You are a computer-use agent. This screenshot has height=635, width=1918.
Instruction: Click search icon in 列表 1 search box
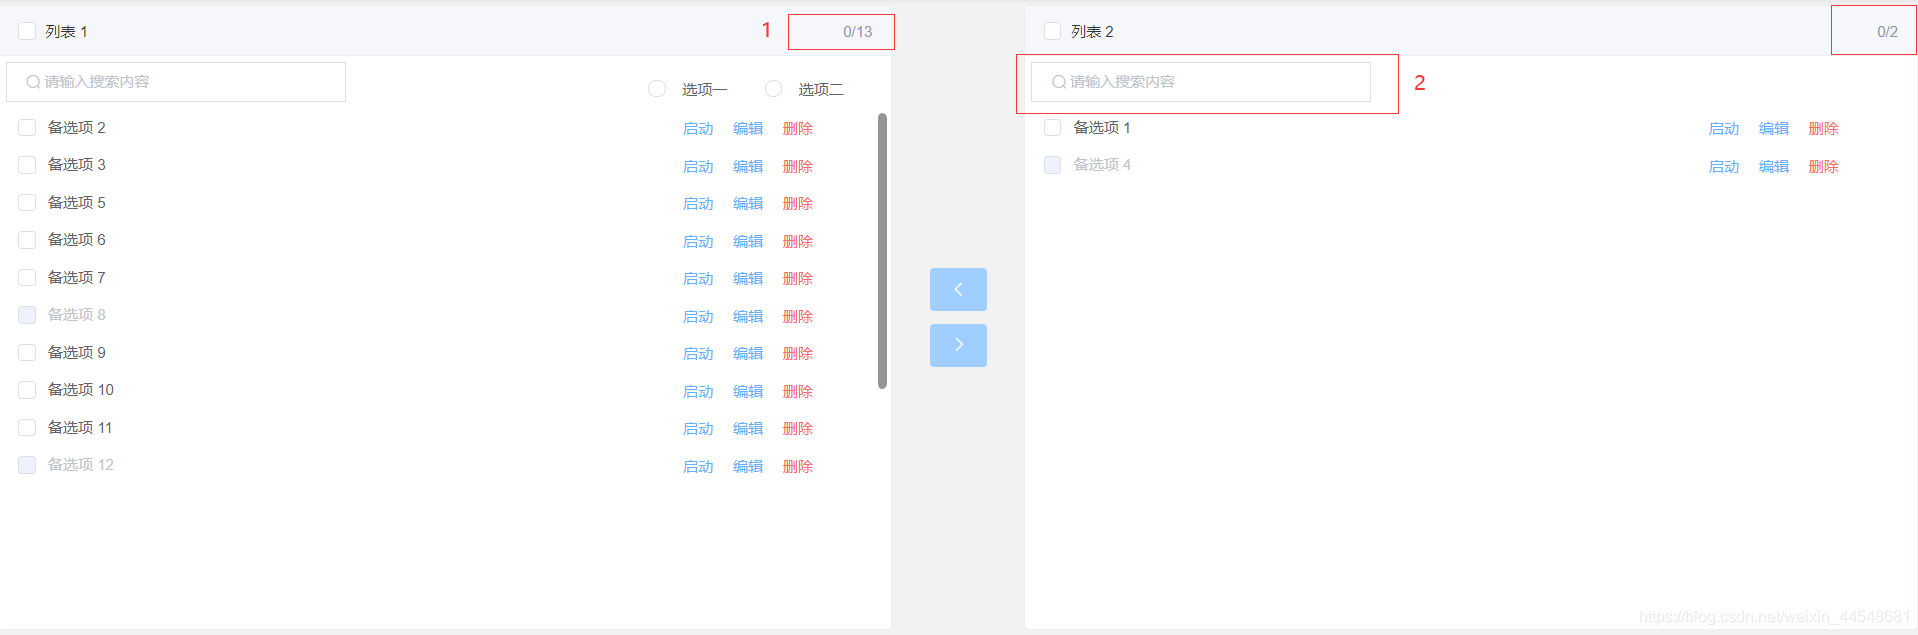33,82
